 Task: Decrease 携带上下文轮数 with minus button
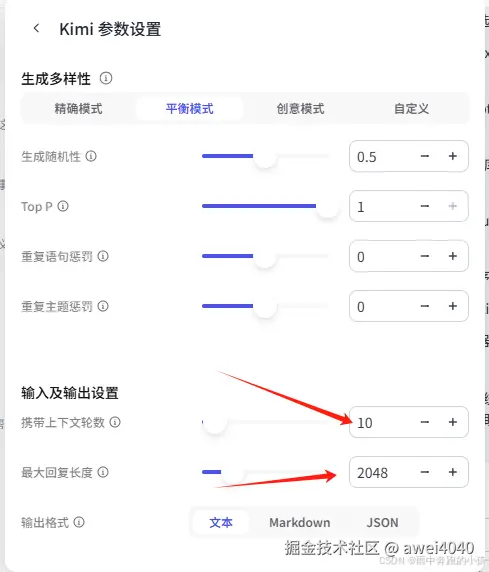point(425,422)
